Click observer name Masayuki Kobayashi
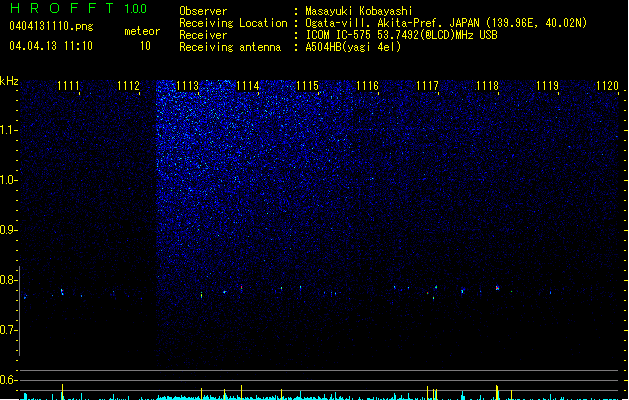Viewport: 629px width, 400px height. (x=359, y=11)
